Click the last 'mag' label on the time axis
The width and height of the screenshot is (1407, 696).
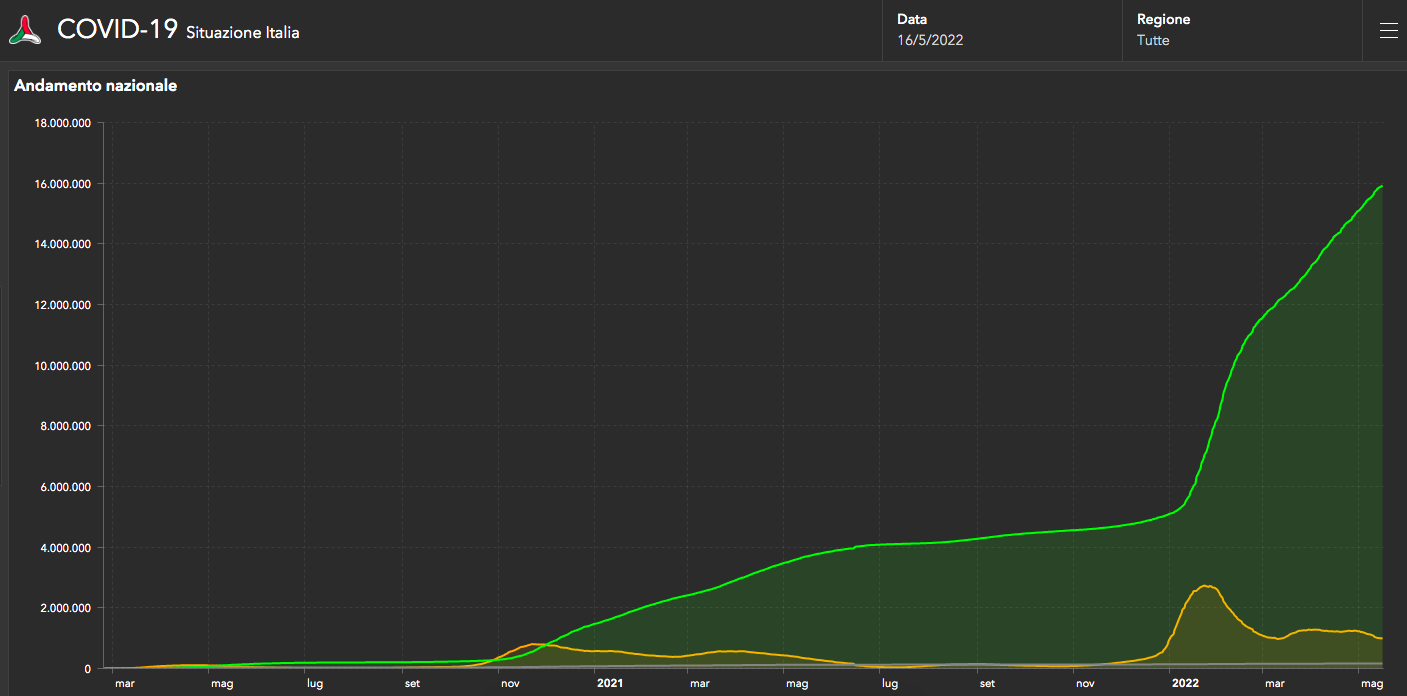pyautogui.click(x=1372, y=684)
